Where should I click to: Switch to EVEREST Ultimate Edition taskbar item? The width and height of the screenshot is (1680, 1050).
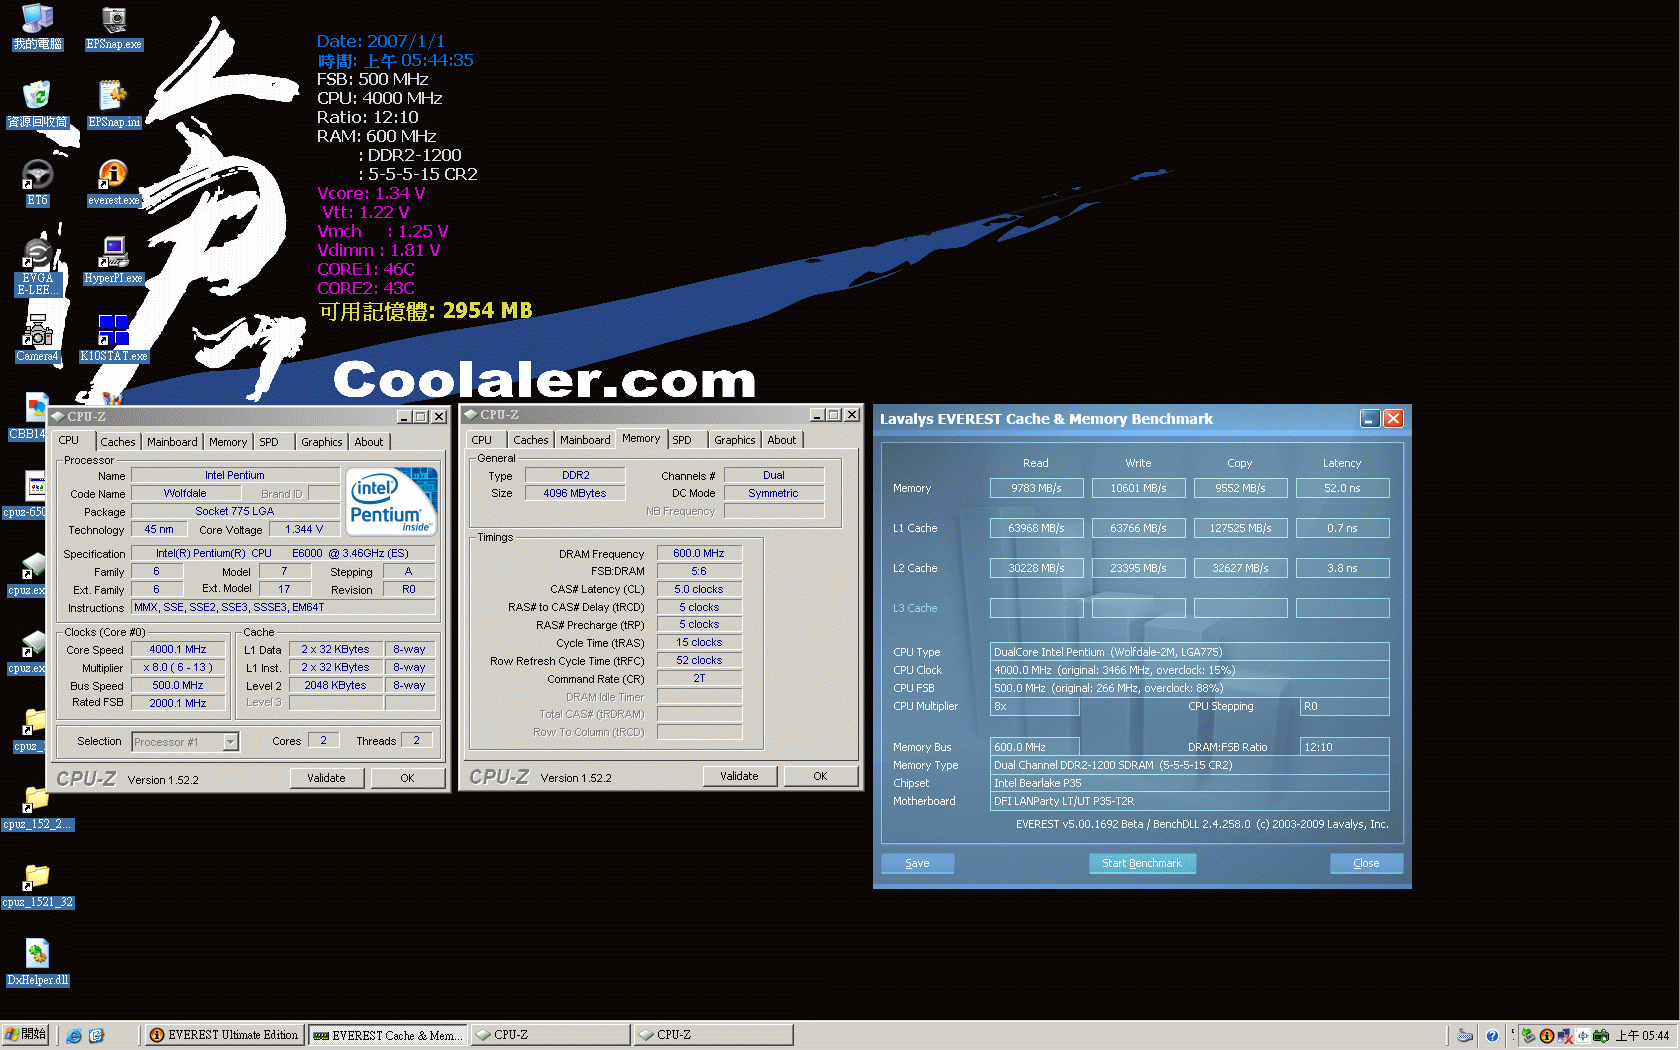point(224,1035)
